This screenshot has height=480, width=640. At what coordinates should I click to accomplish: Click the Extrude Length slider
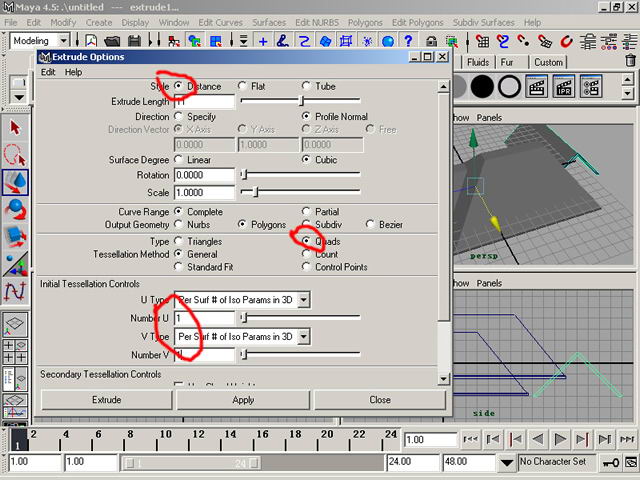(301, 100)
